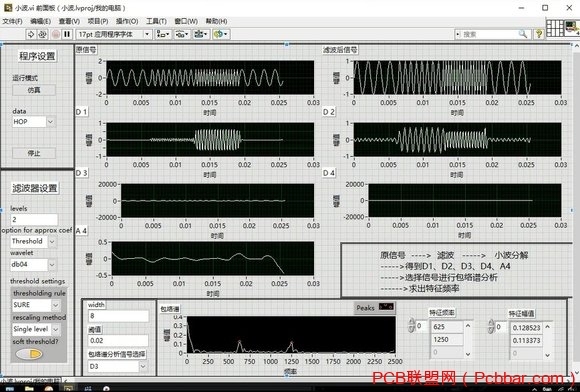Open the application font selector dropdown
This screenshot has height=392, width=580.
147,34
